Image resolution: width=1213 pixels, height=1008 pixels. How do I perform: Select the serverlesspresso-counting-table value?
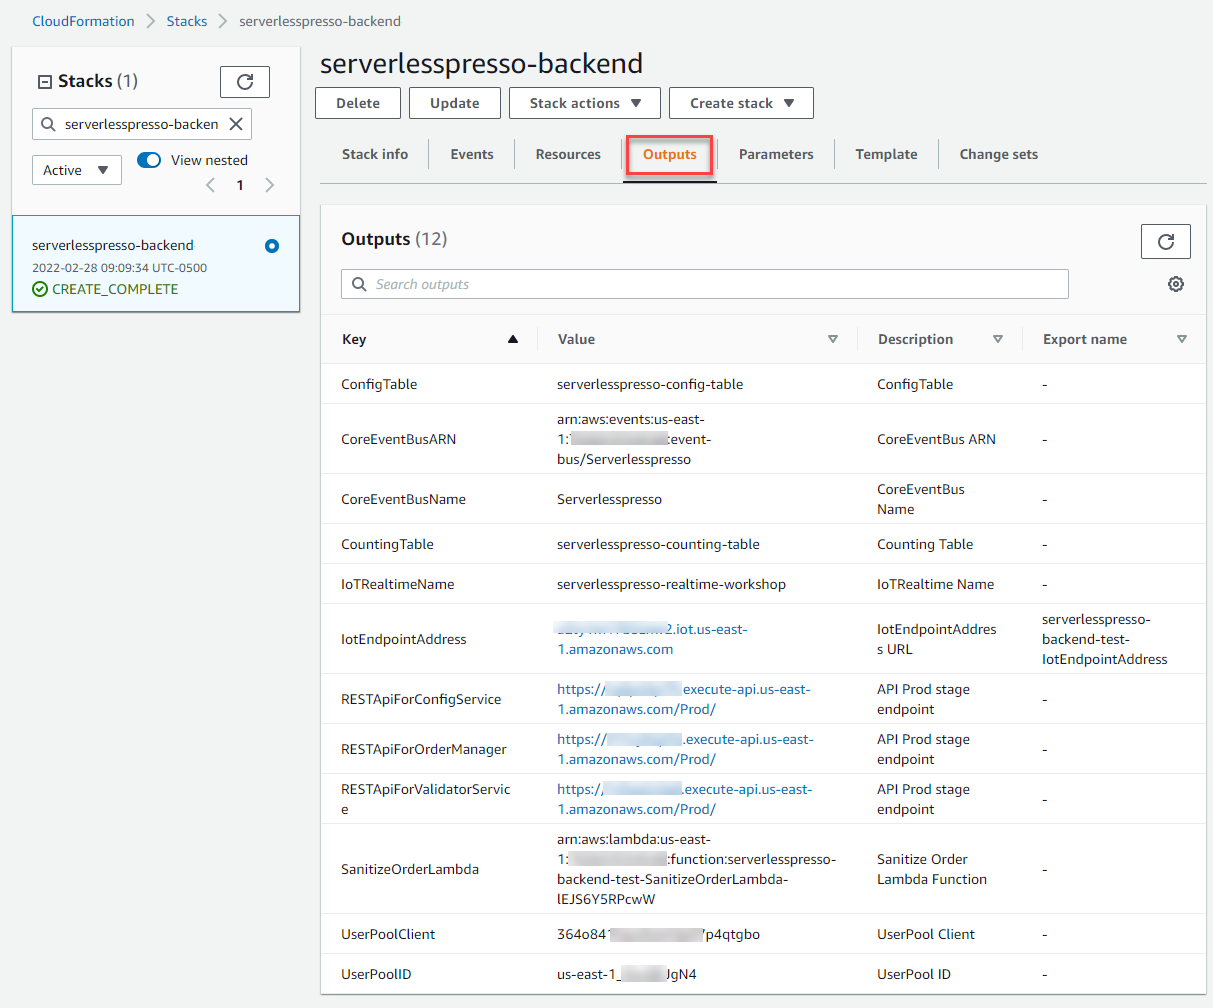pos(658,544)
